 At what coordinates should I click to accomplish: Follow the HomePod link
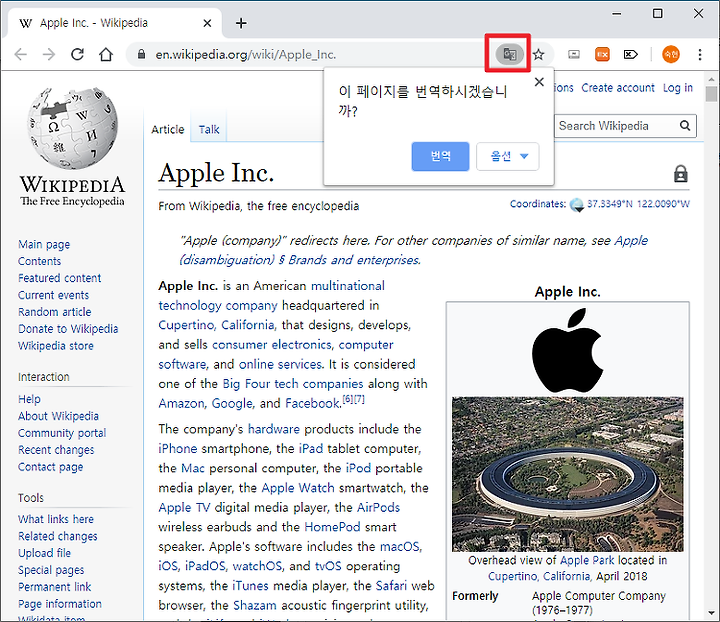point(332,527)
